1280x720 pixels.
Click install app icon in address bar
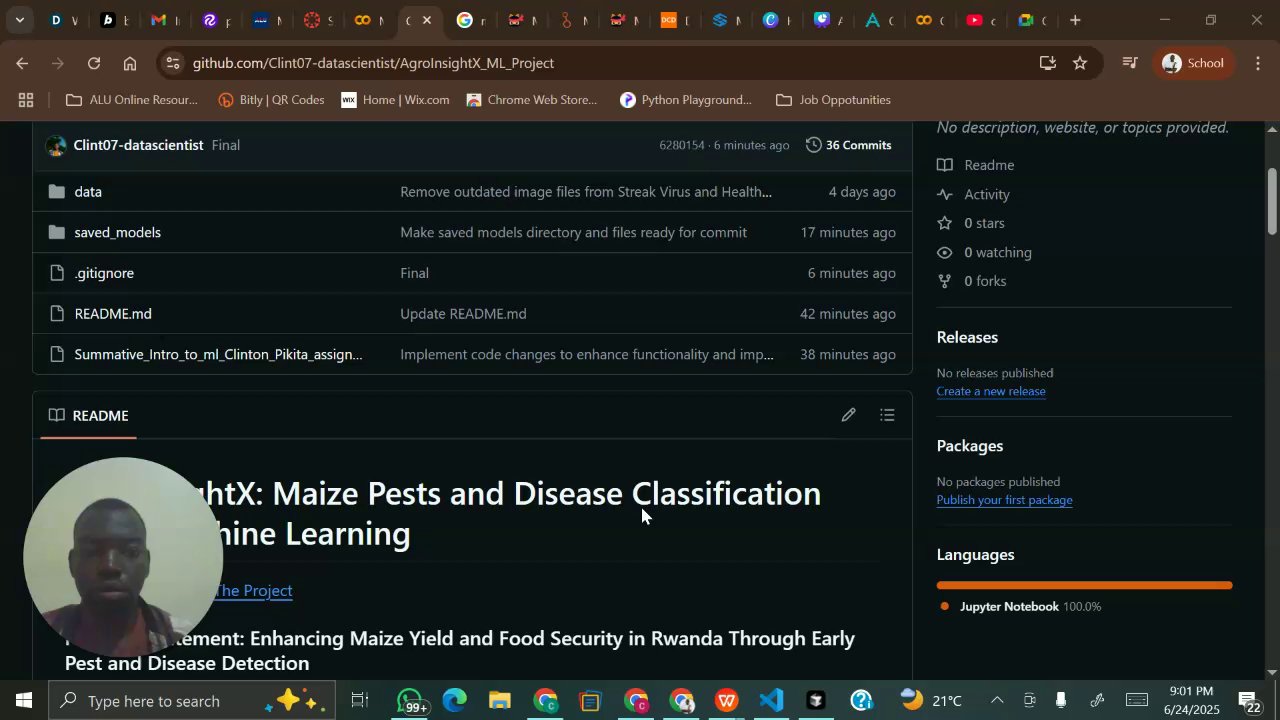pyautogui.click(x=1047, y=63)
